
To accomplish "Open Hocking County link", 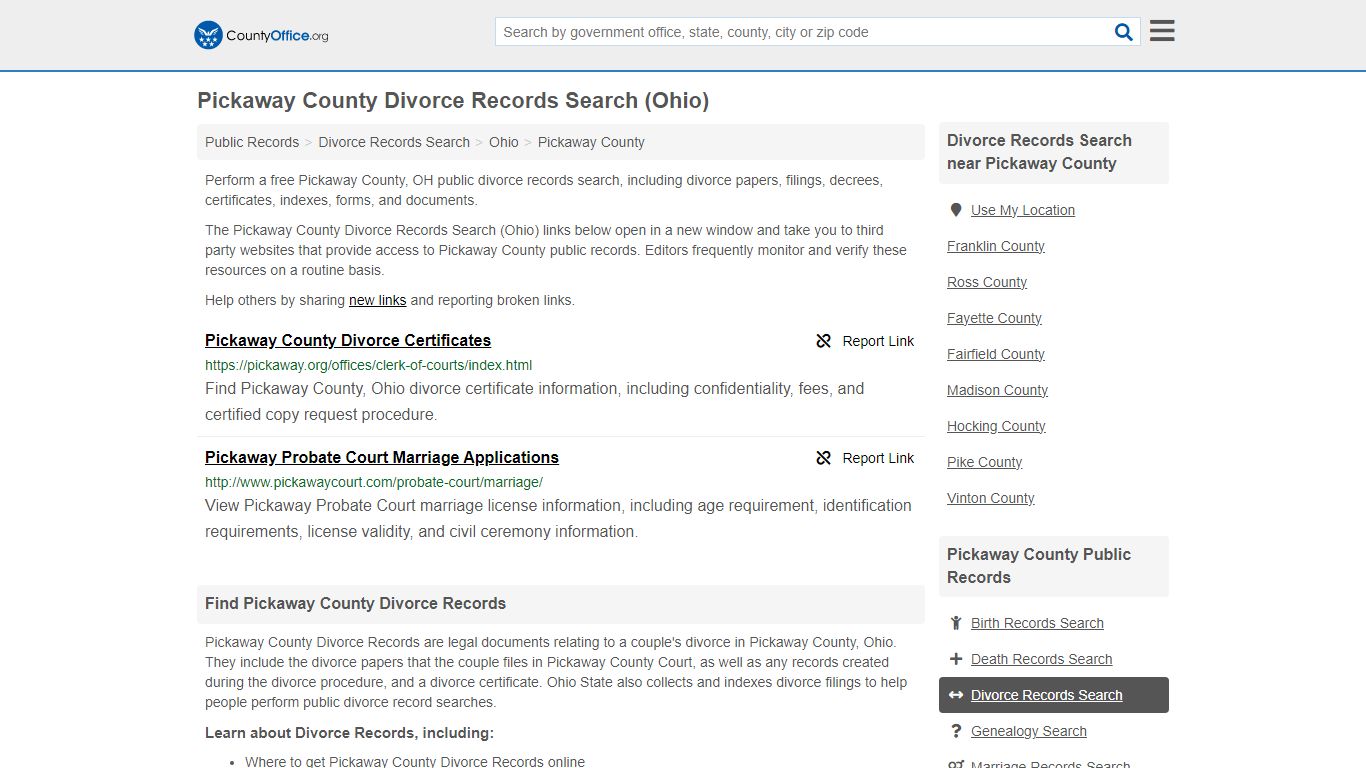I will (996, 426).
